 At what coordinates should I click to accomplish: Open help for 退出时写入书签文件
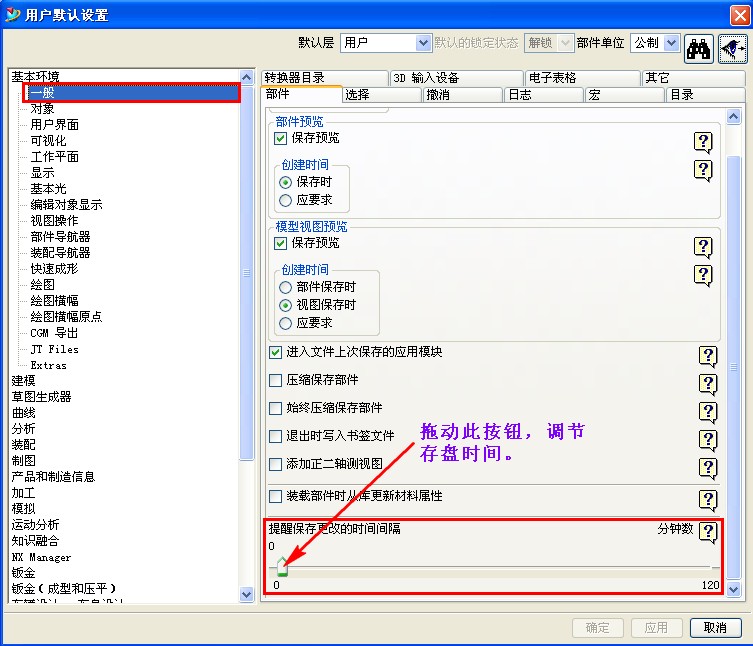point(708,439)
